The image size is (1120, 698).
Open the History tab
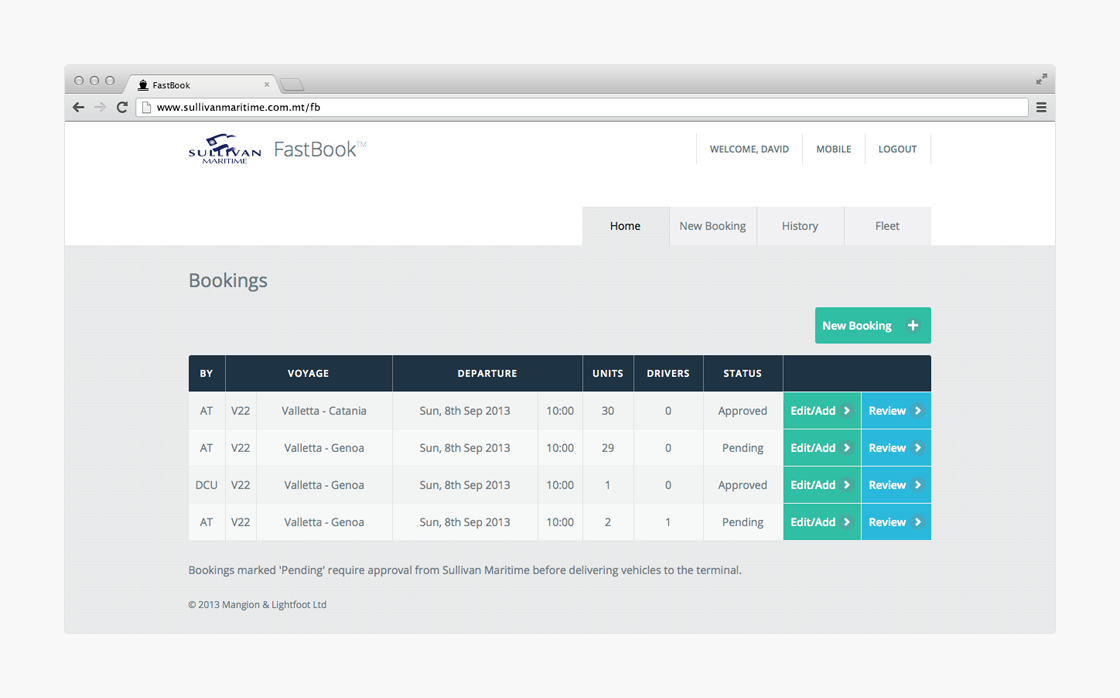[800, 226]
